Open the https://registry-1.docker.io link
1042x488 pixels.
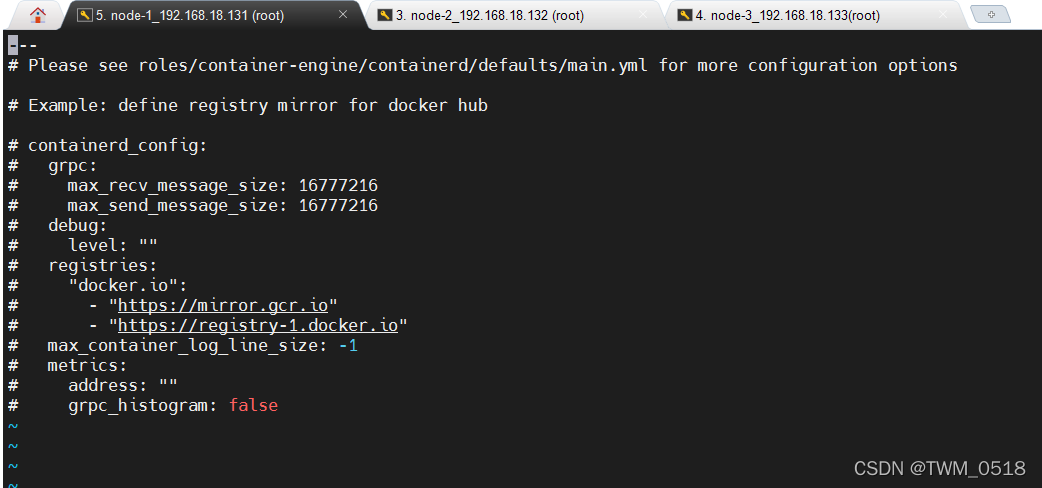click(x=258, y=325)
